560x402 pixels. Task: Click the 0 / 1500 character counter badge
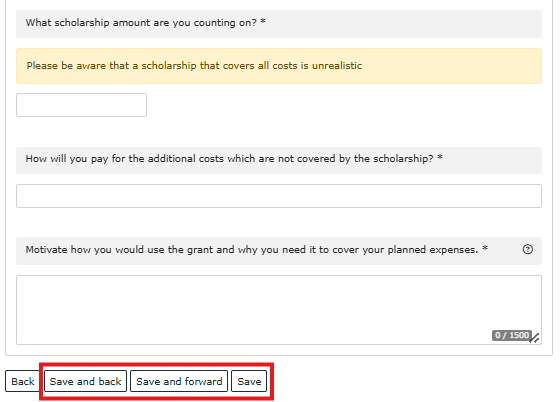(x=511, y=335)
